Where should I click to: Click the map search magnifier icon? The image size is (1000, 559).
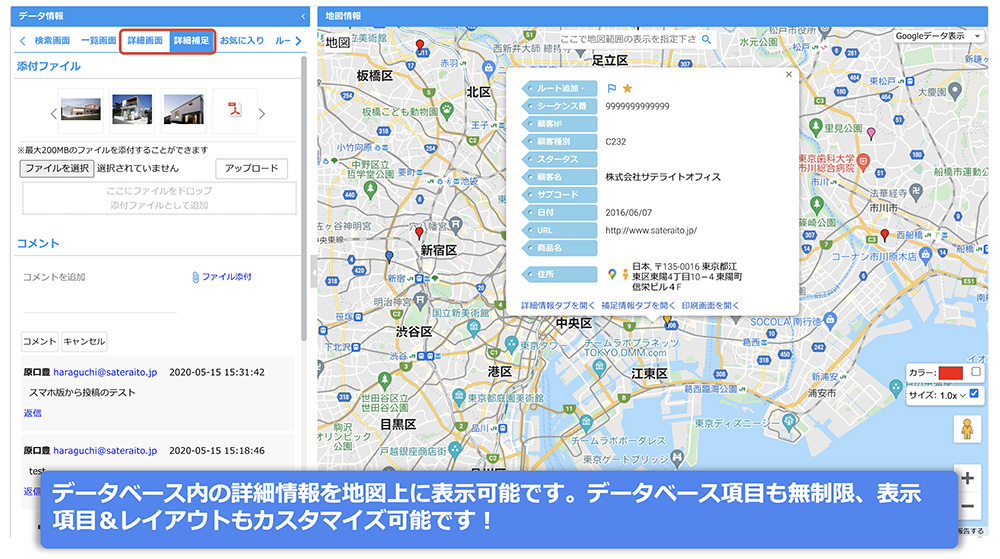(706, 40)
